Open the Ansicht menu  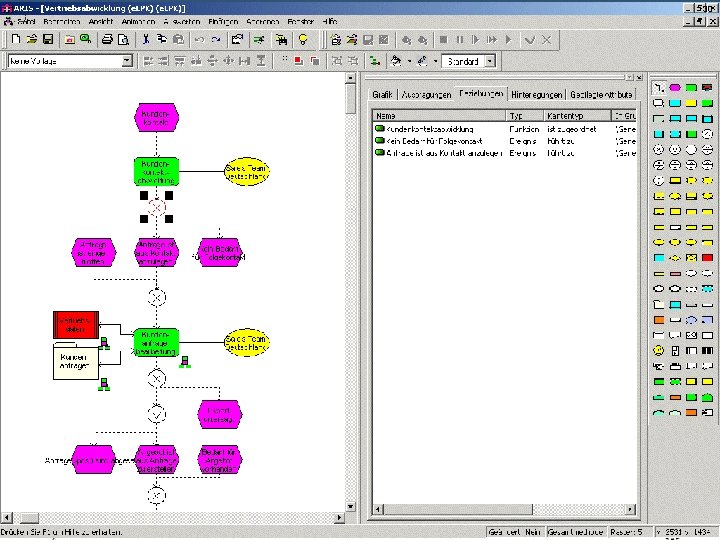[100, 21]
